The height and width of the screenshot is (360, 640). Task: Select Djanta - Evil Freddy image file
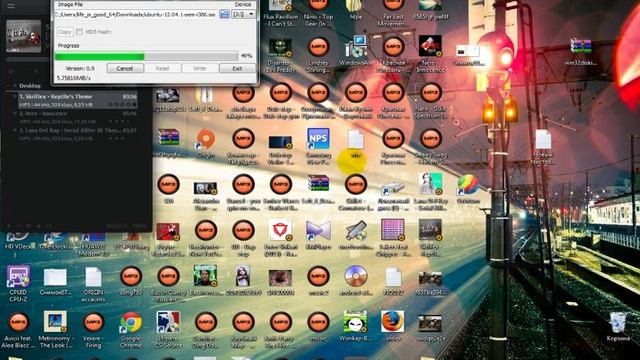click(x=280, y=55)
